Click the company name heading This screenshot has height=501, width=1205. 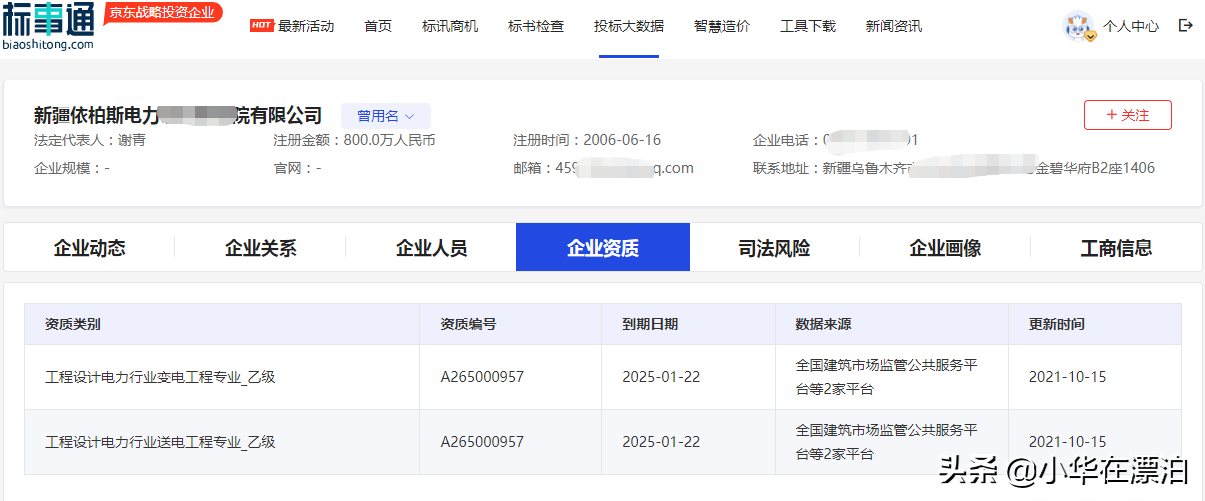(x=178, y=116)
